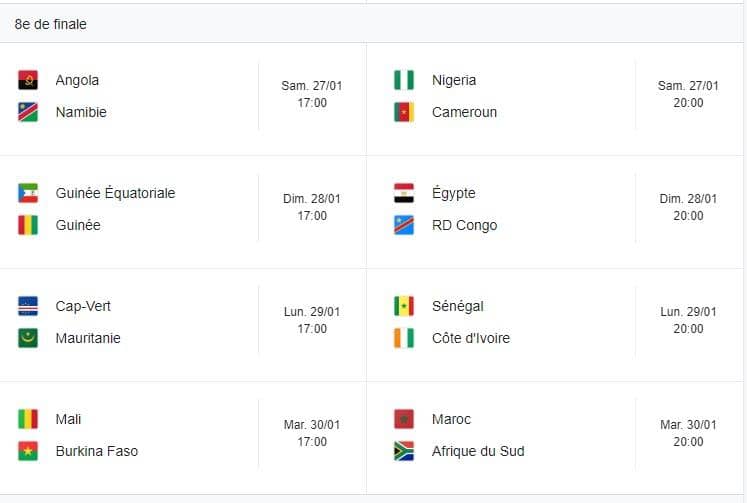Click the Nigeria flag icon

(x=404, y=80)
